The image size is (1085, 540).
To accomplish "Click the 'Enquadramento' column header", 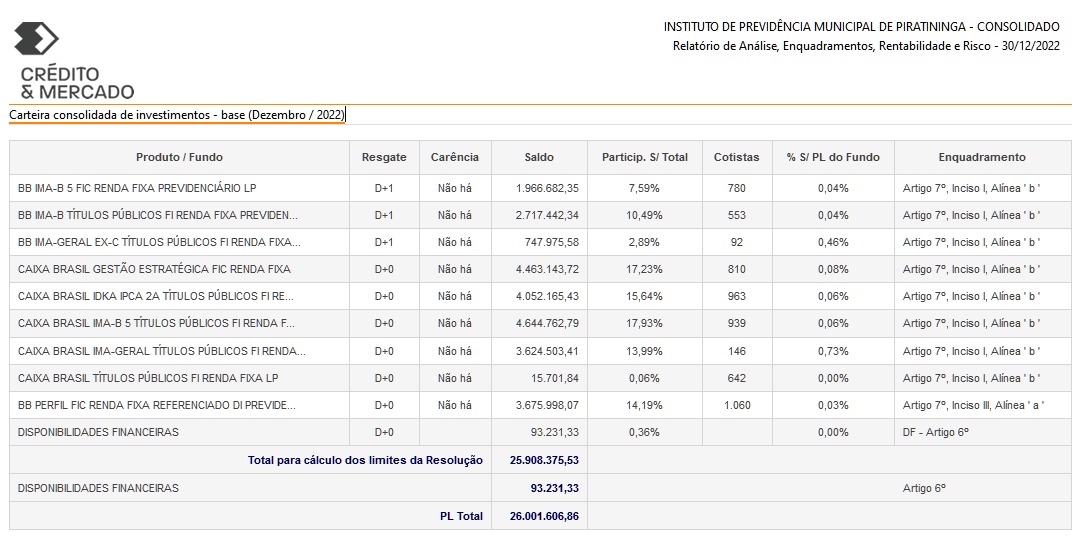I will (982, 157).
